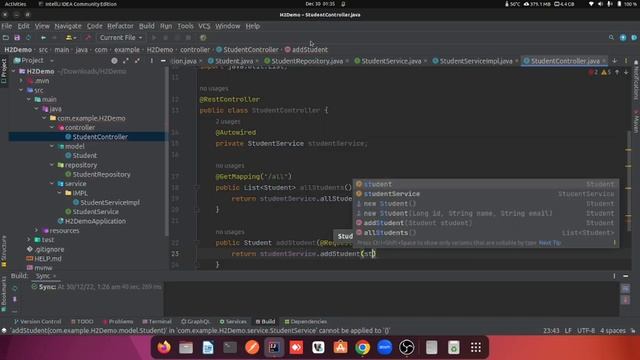Click the Run green play icon
The height and width of the screenshot is (360, 640).
154,38
